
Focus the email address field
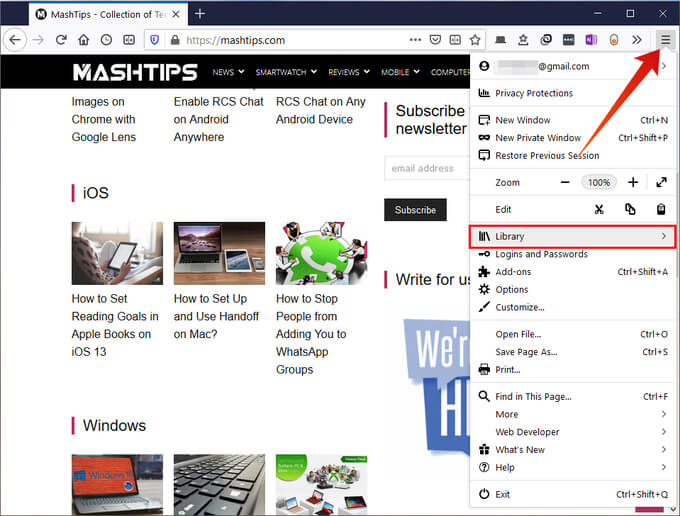[x=427, y=168]
